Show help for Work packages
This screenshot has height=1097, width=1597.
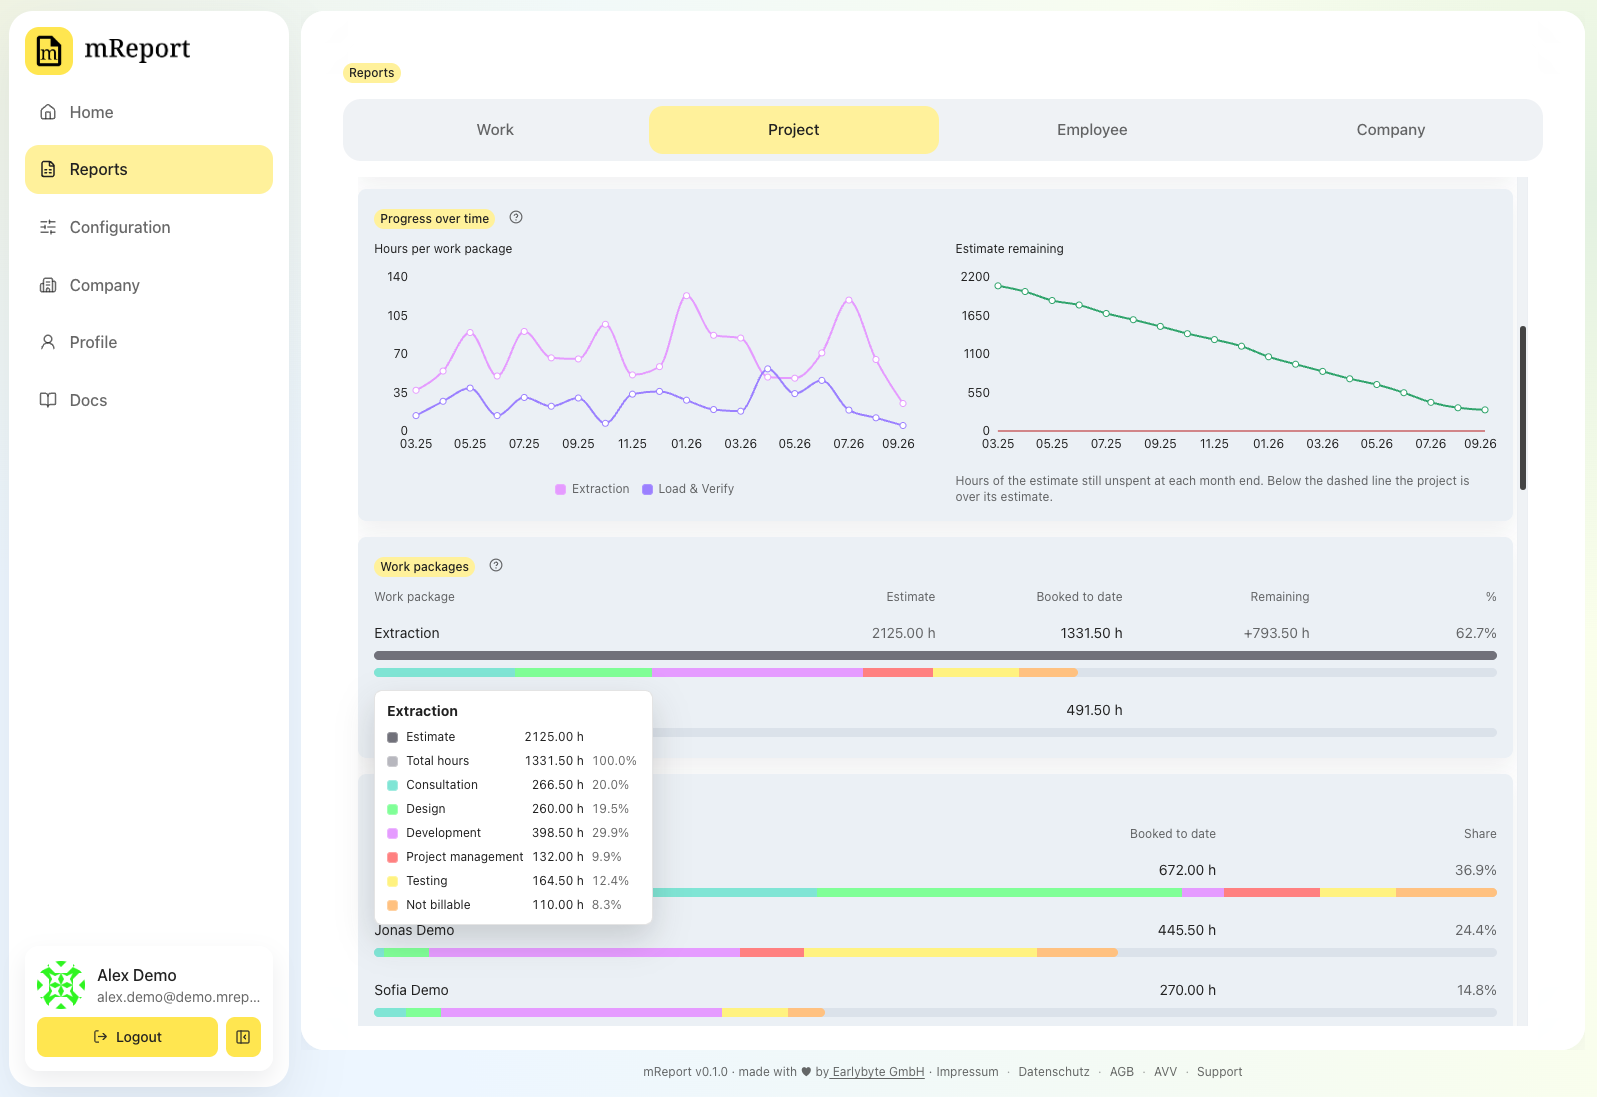tap(496, 565)
